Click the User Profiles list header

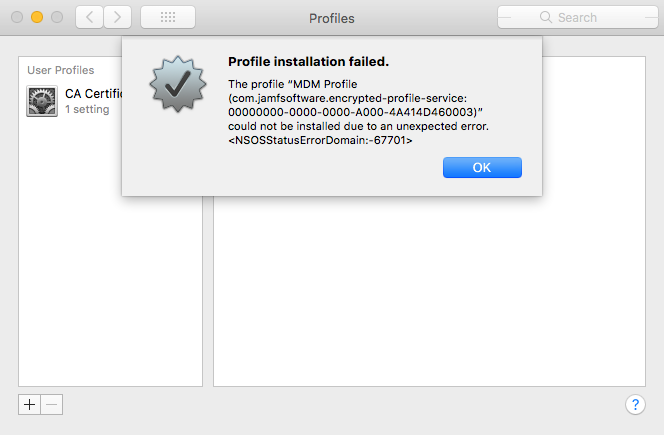[x=61, y=70]
